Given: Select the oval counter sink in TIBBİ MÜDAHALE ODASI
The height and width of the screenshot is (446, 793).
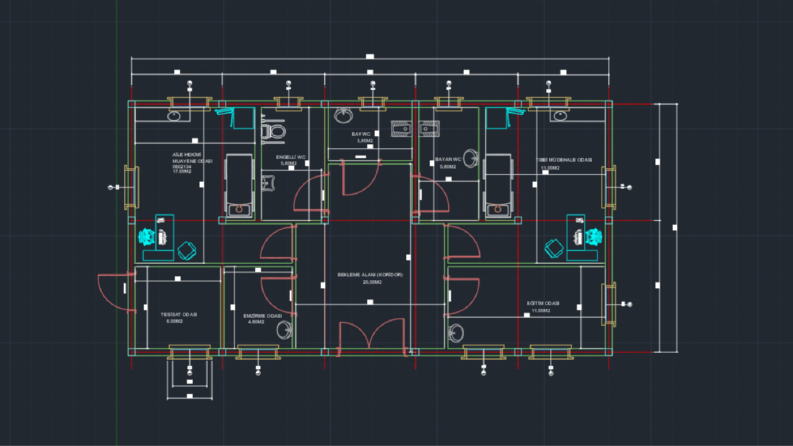Looking at the screenshot, I should 560,116.
